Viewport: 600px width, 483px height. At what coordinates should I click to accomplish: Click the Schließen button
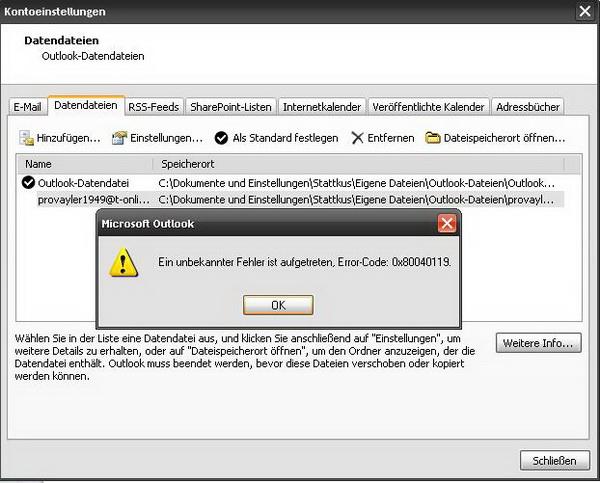pos(554,460)
